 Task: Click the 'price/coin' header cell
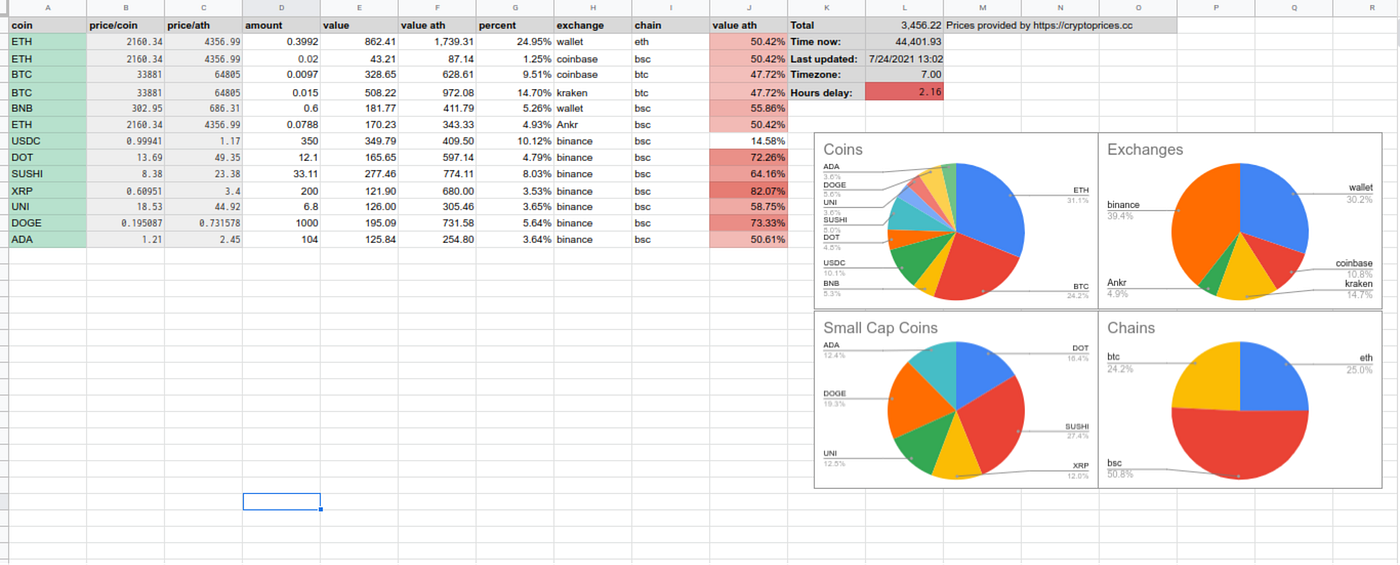(126, 25)
